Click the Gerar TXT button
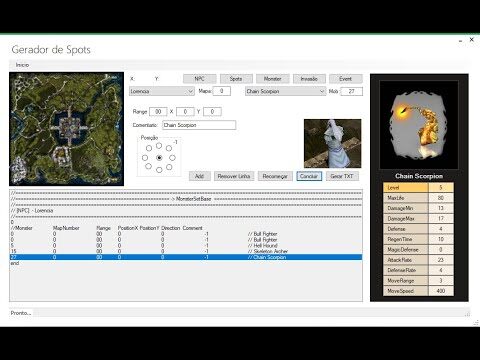This screenshot has height=360, width=480. (342, 176)
